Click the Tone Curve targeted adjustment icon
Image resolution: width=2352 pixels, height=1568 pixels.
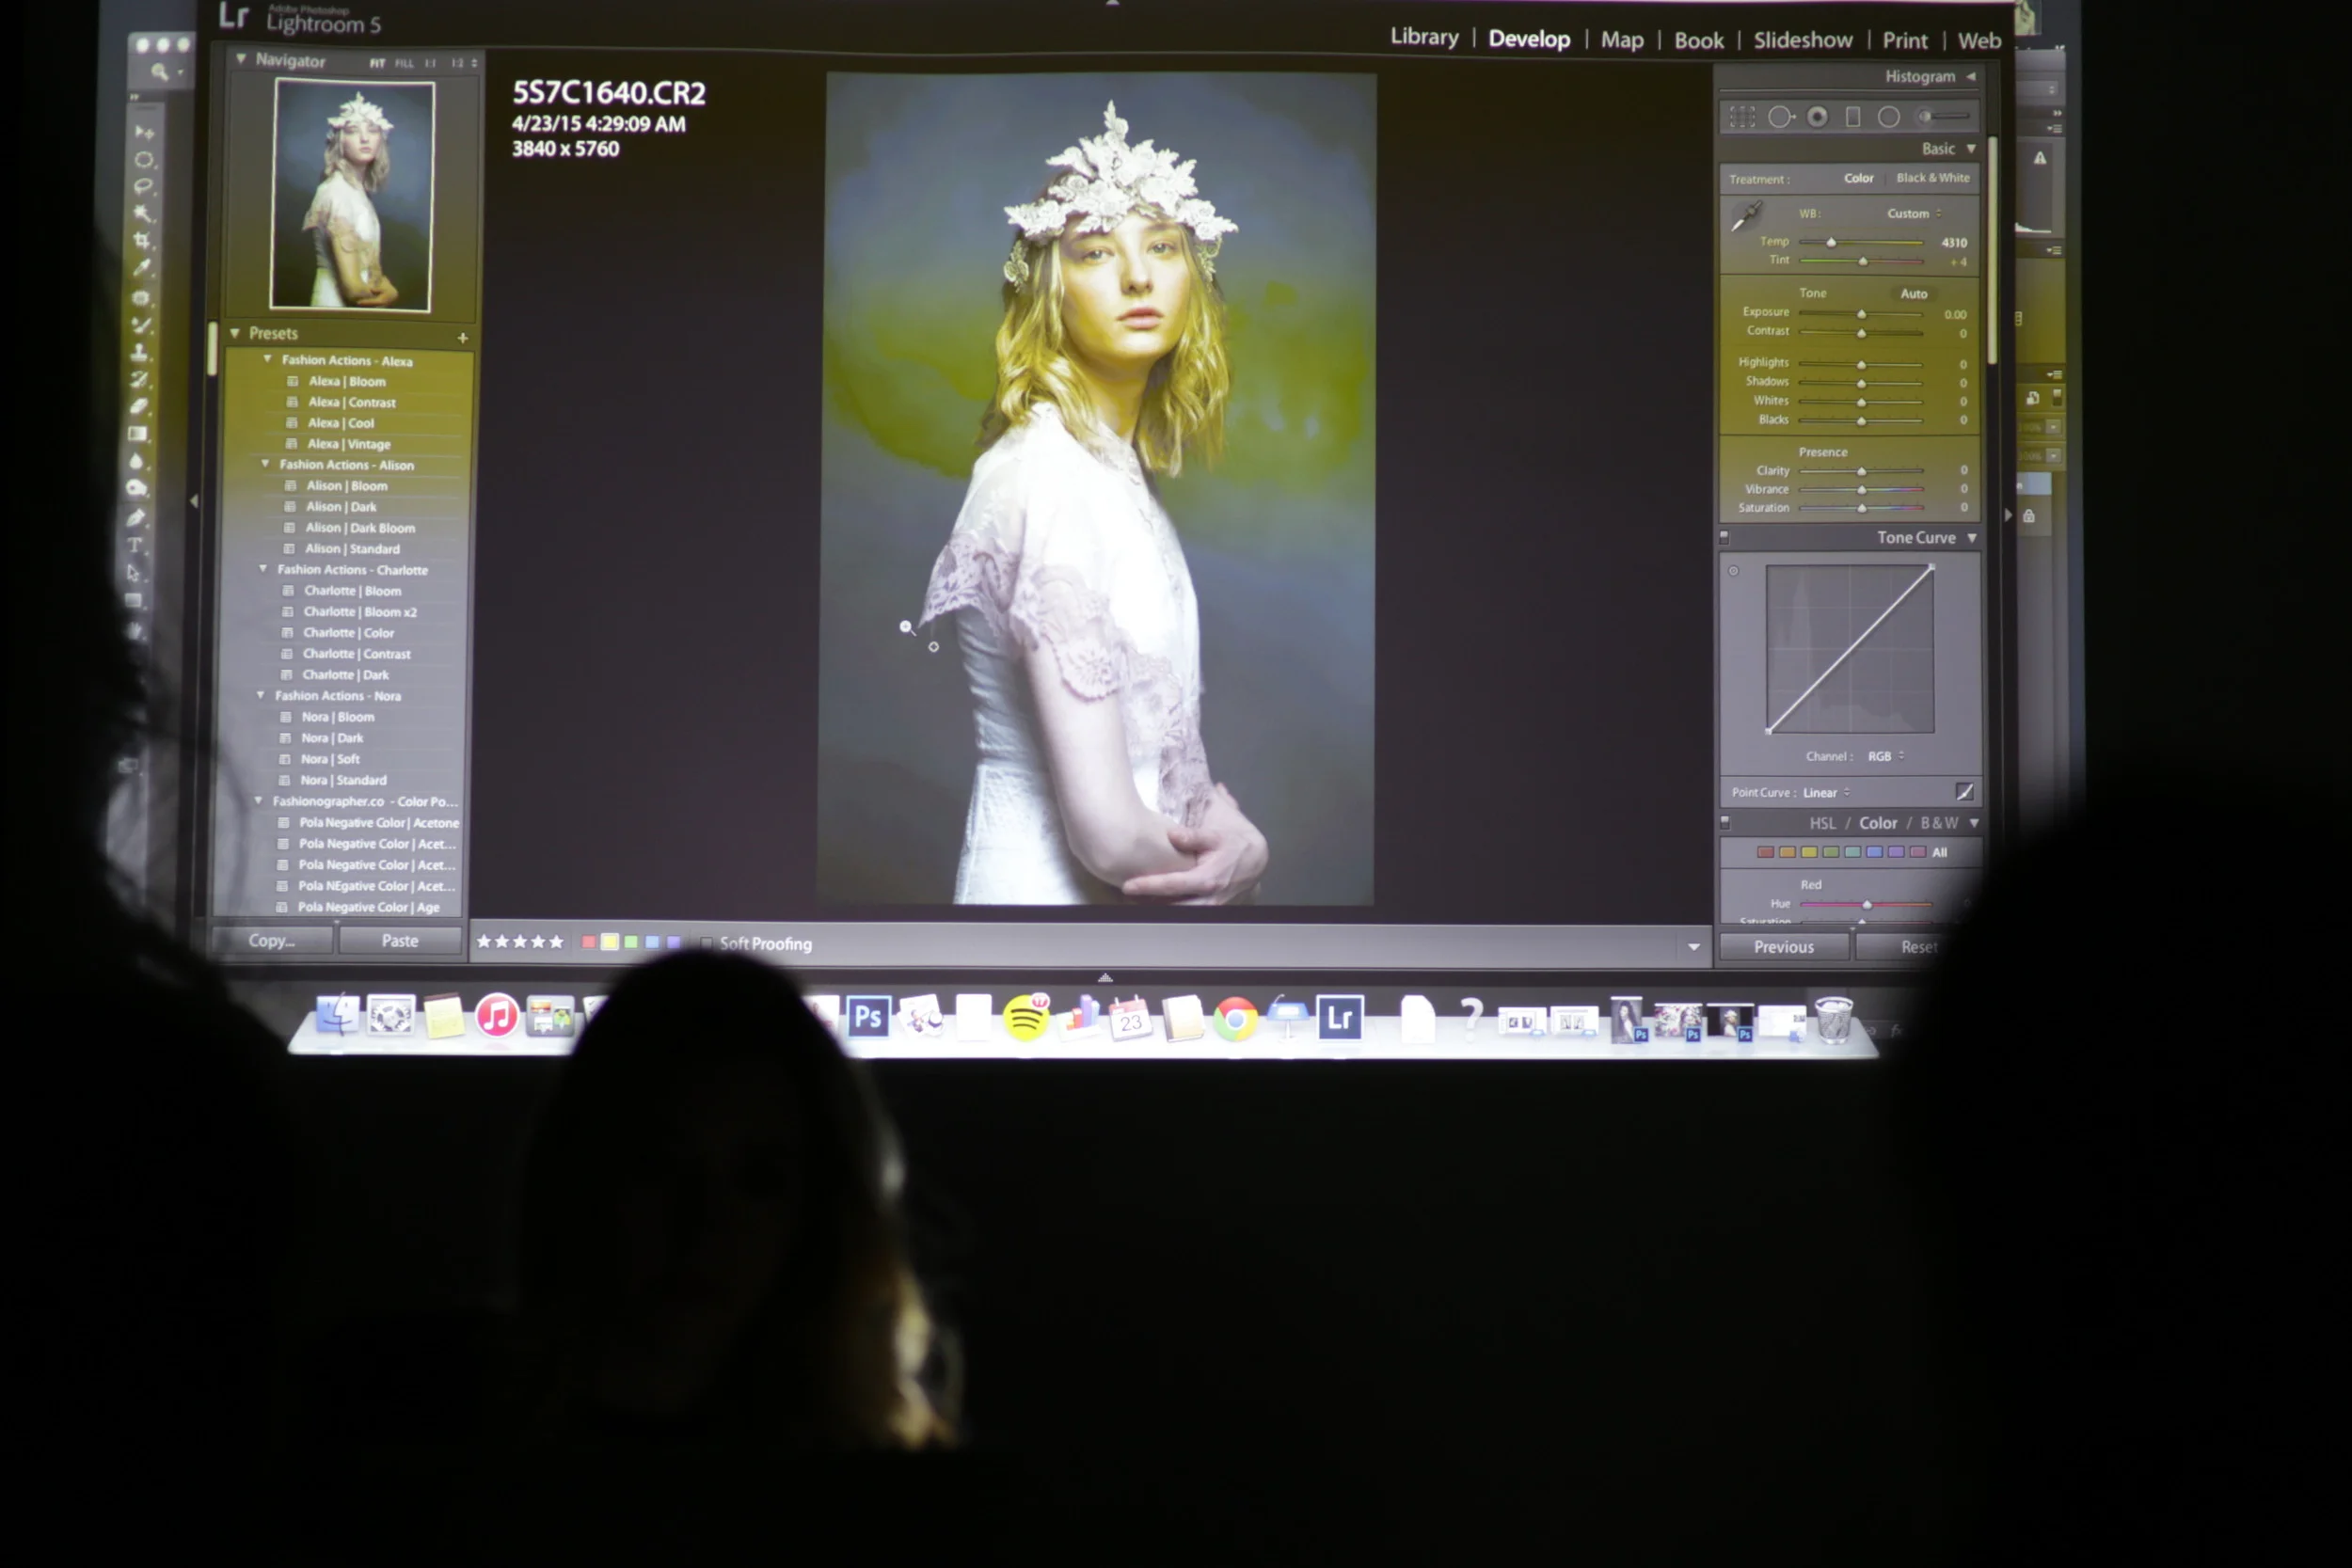tap(1733, 571)
